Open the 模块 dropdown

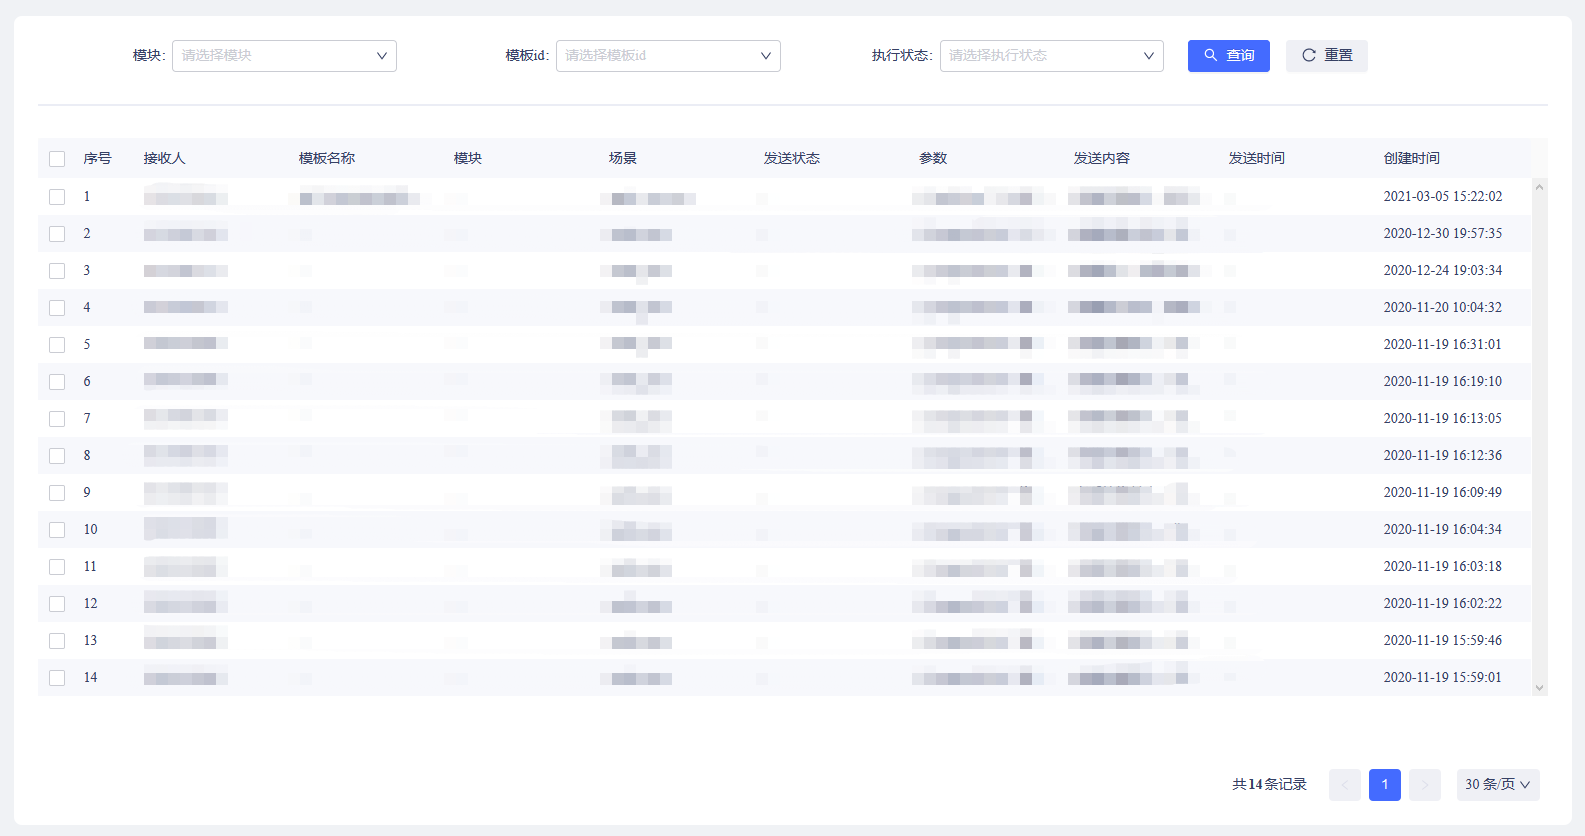tap(284, 56)
